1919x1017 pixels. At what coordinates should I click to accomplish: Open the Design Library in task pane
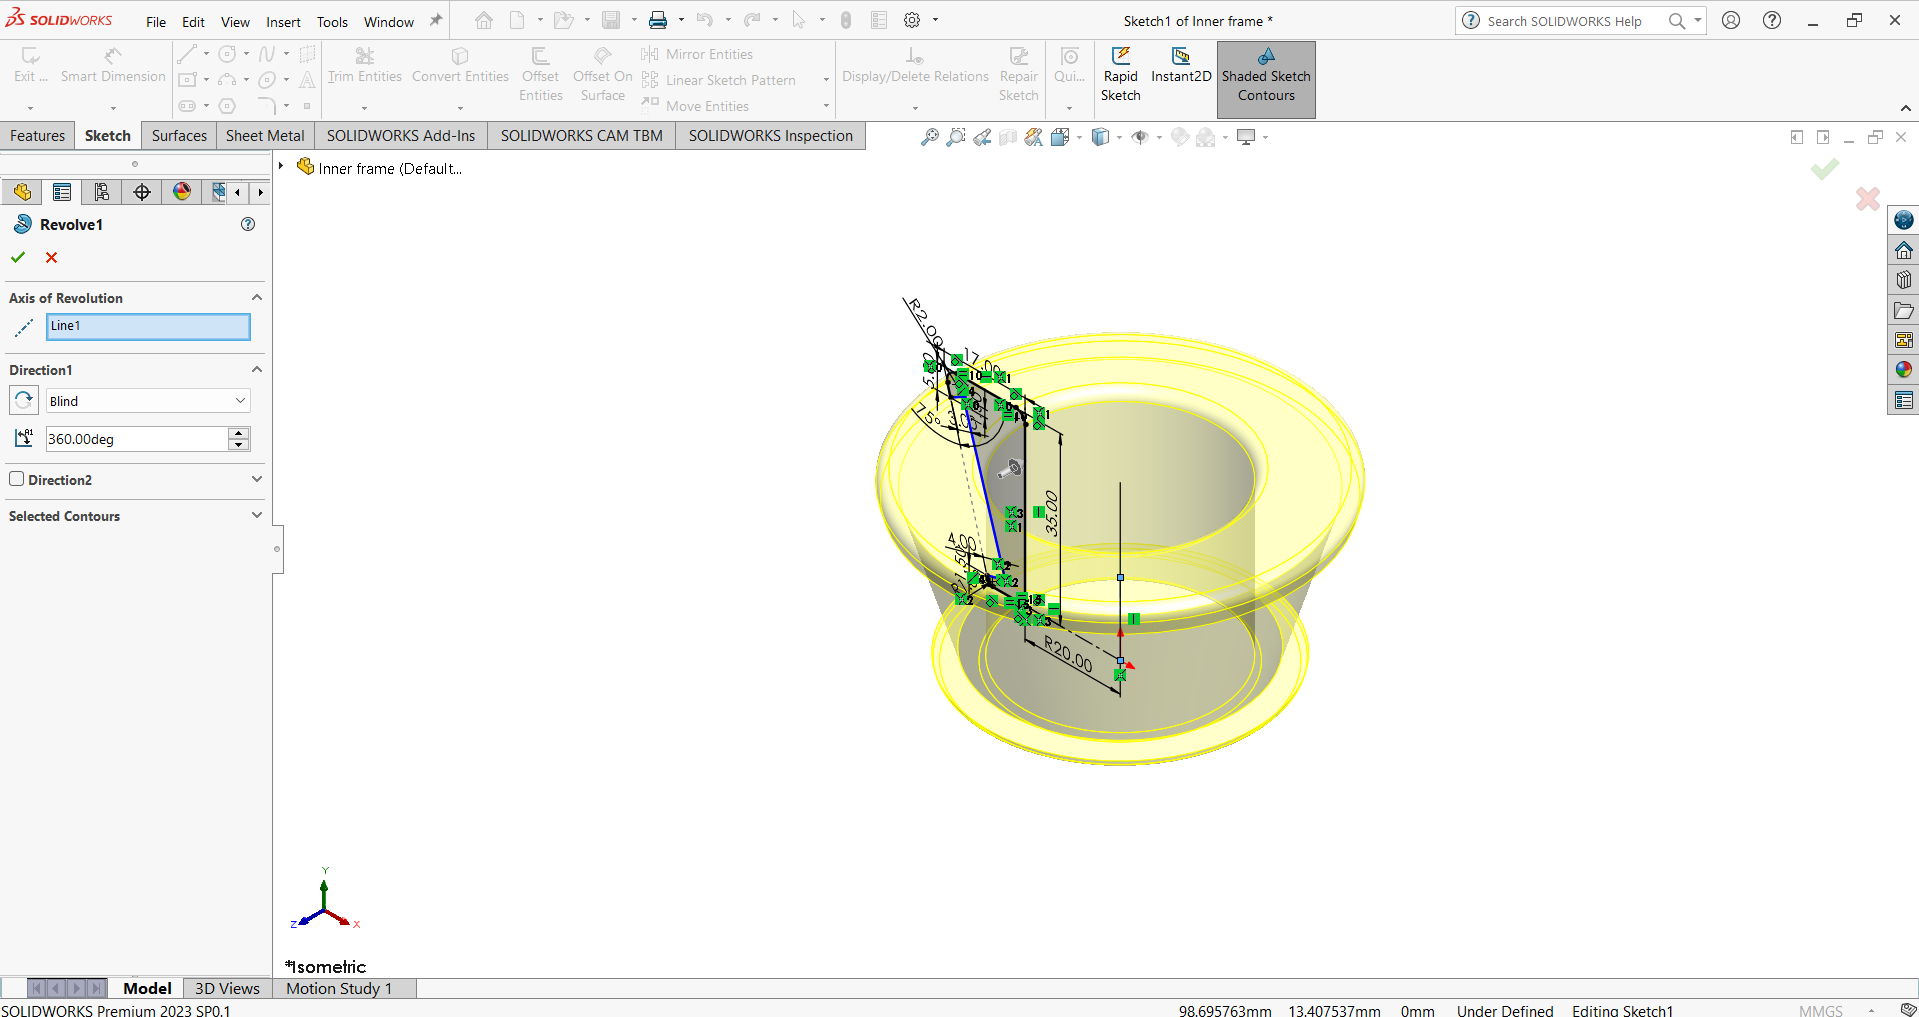point(1903,280)
